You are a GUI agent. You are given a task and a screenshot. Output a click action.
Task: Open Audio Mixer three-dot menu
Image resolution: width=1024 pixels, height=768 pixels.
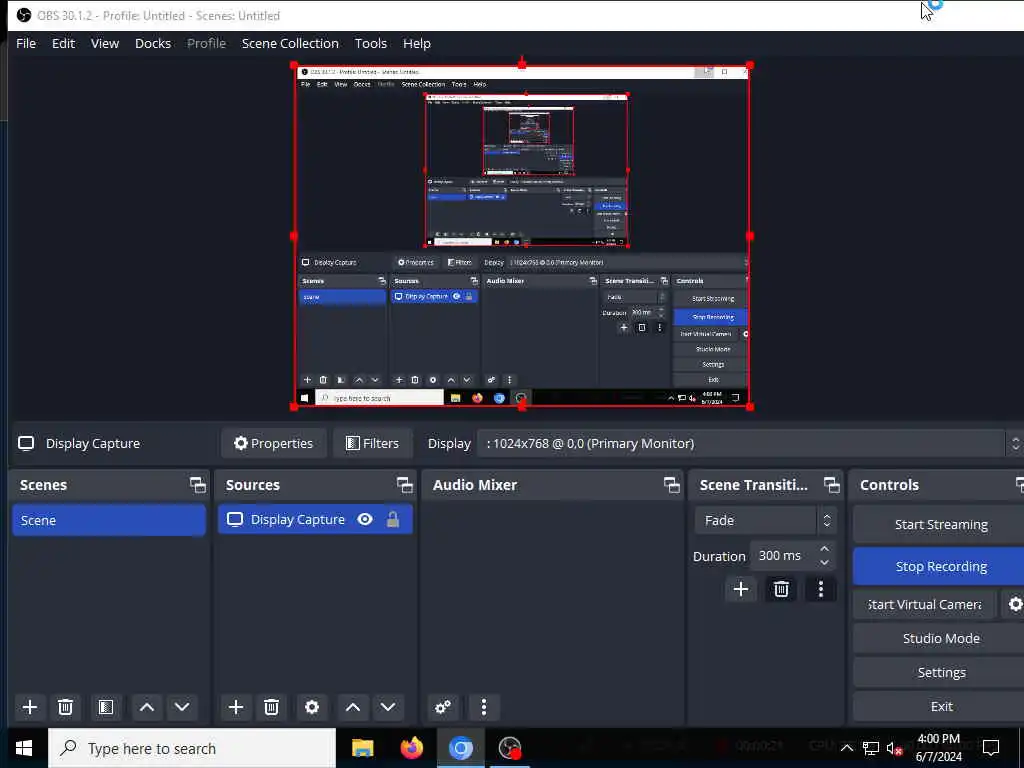pyautogui.click(x=484, y=707)
